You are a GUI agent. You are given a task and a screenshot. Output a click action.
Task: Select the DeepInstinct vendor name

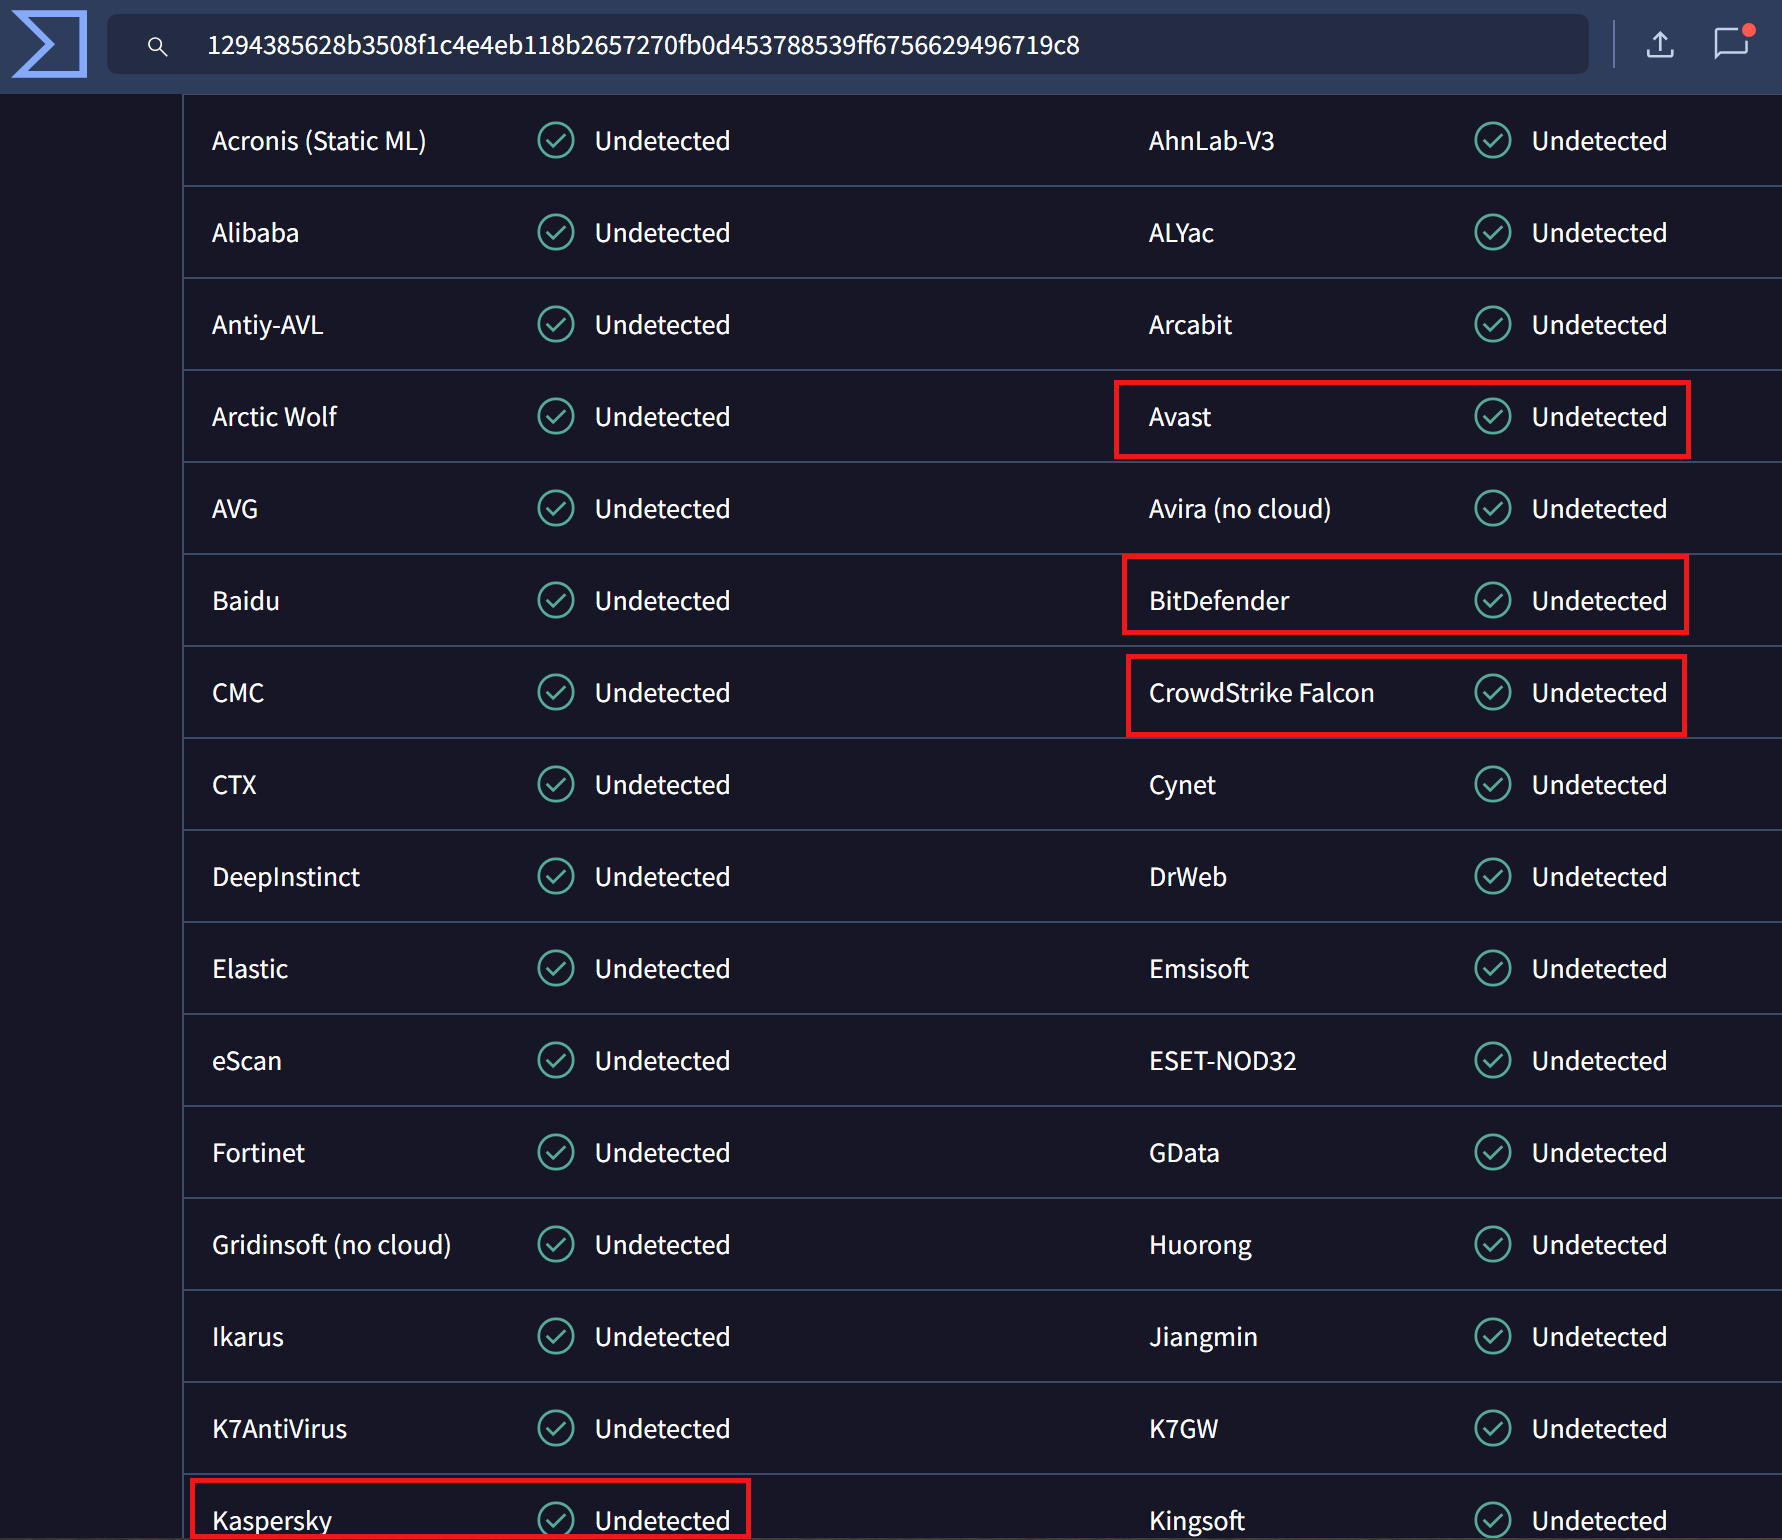286,877
